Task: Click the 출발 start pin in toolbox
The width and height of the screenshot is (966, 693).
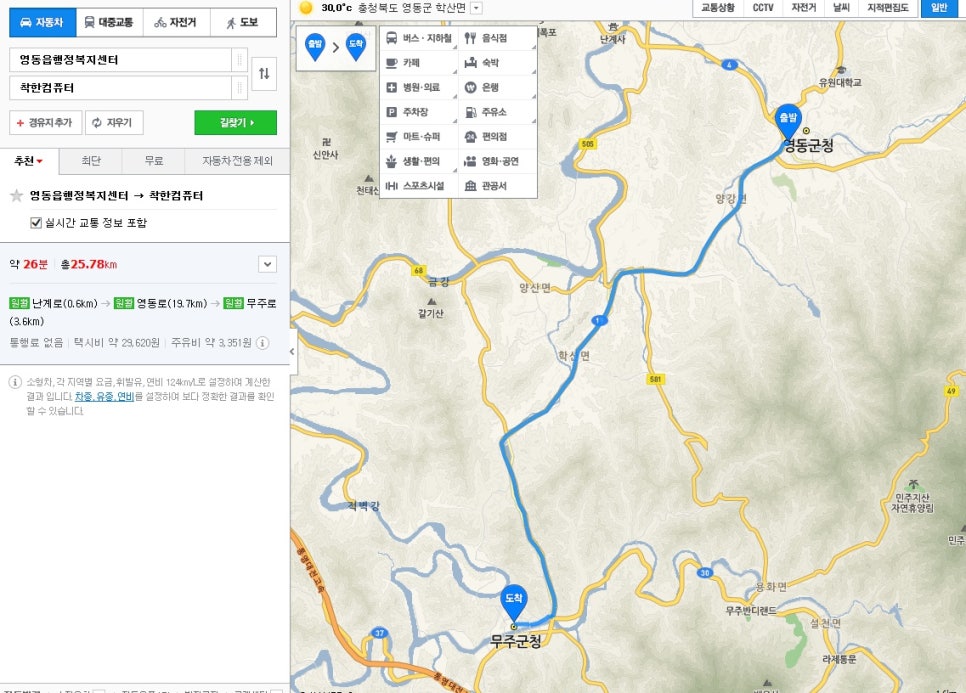Action: point(315,47)
